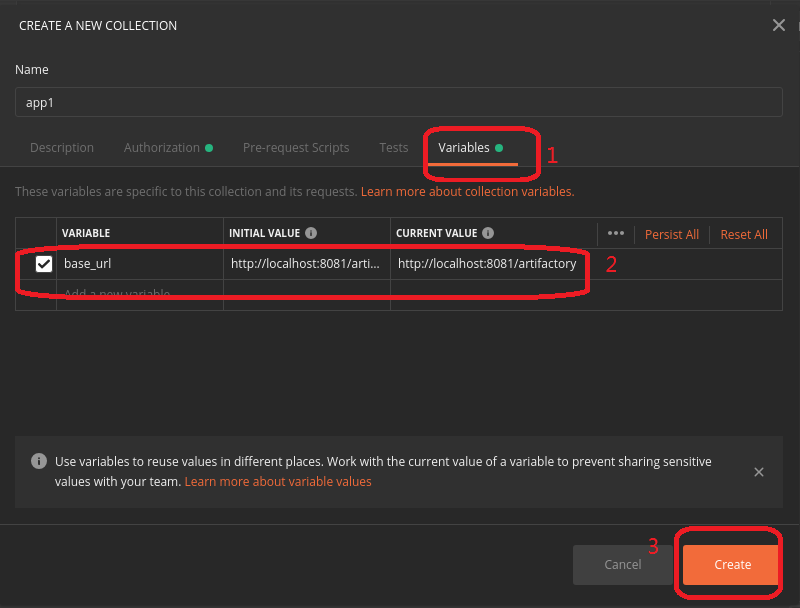Switch to the Description tab

tap(62, 147)
